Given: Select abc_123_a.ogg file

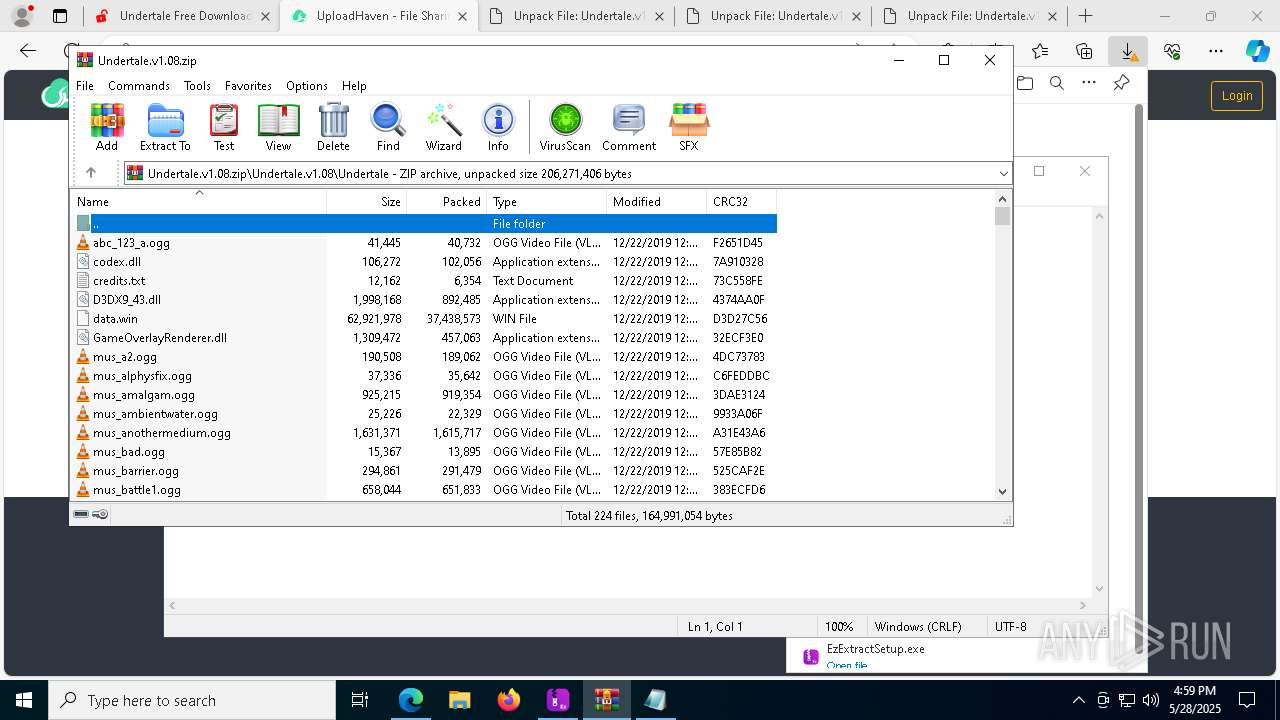Looking at the screenshot, I should tap(424, 242).
